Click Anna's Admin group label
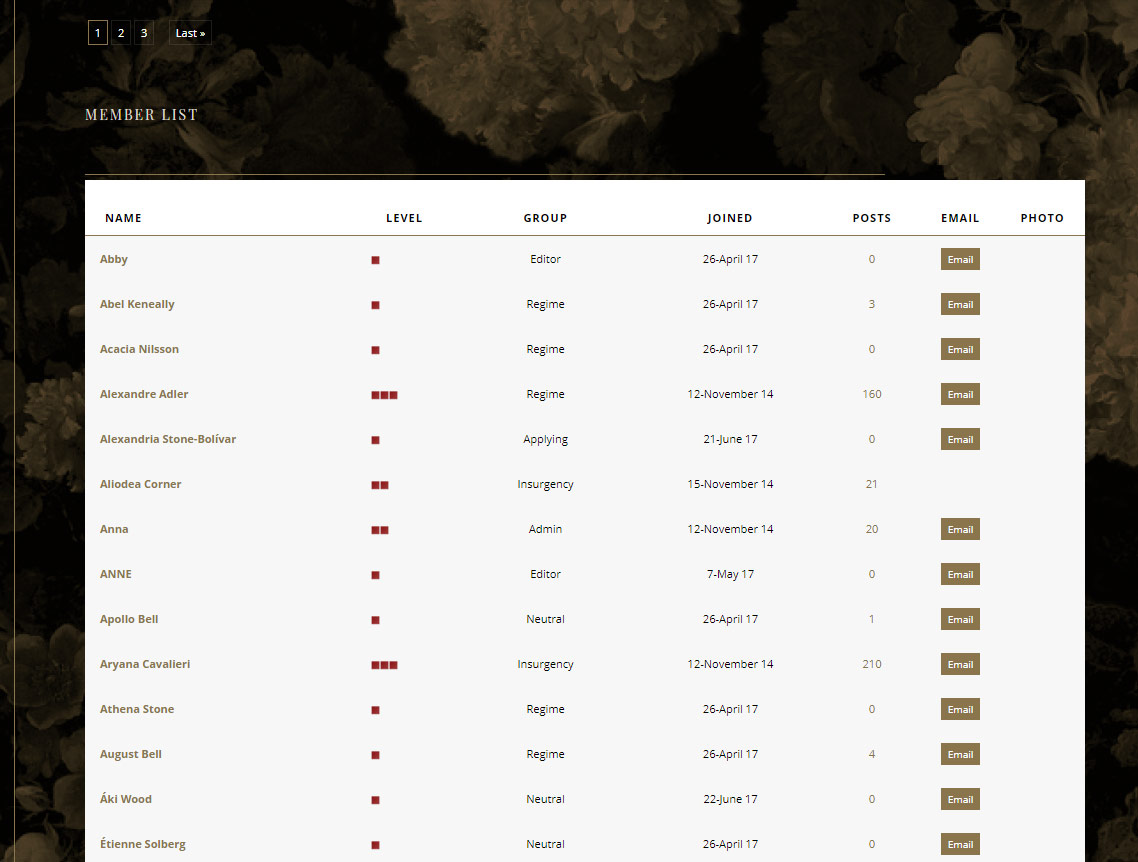 coord(545,529)
